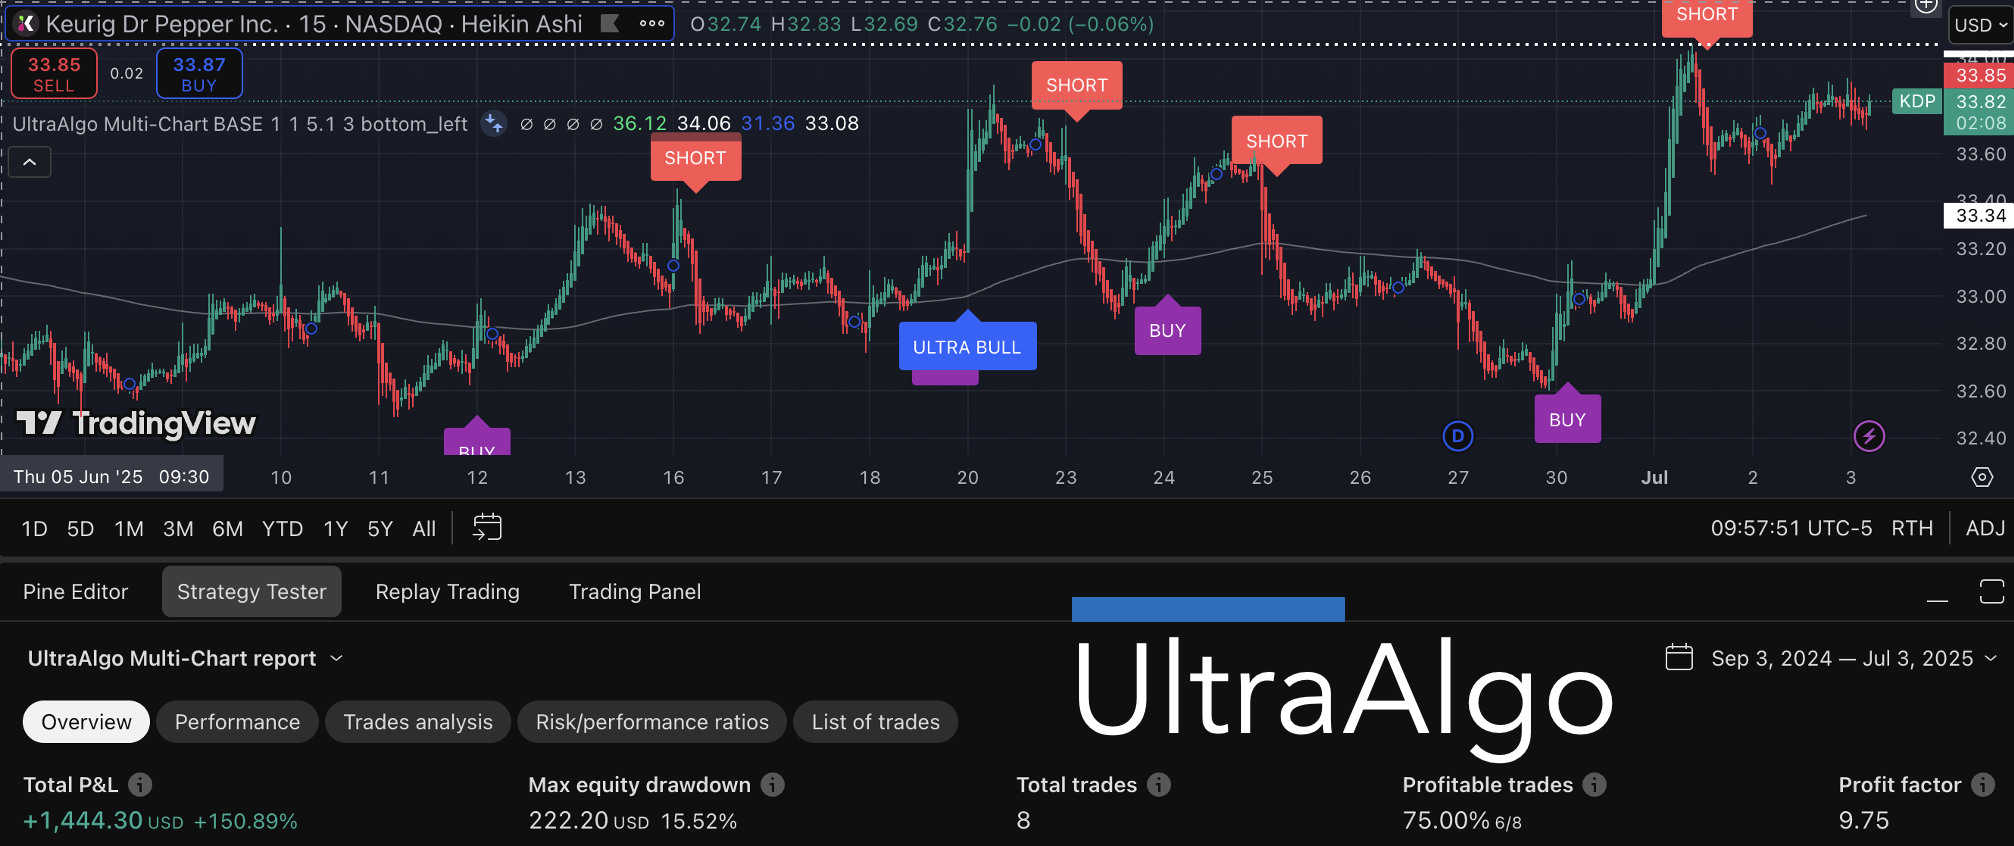Image resolution: width=2014 pixels, height=846 pixels.
Task: Switch to the Strategy Tester tab
Action: click(252, 592)
